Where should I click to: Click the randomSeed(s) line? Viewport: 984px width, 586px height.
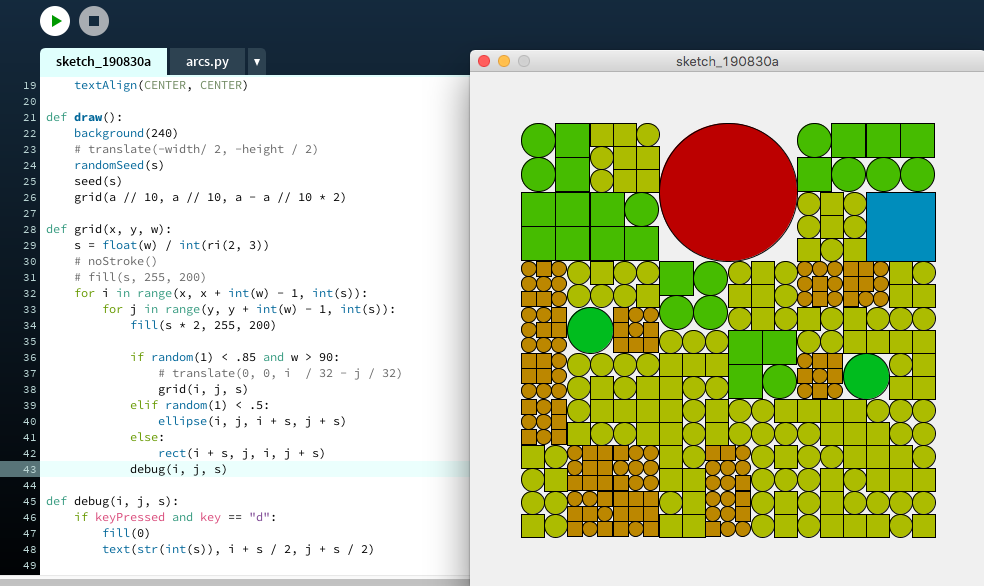pyautogui.click(x=119, y=165)
